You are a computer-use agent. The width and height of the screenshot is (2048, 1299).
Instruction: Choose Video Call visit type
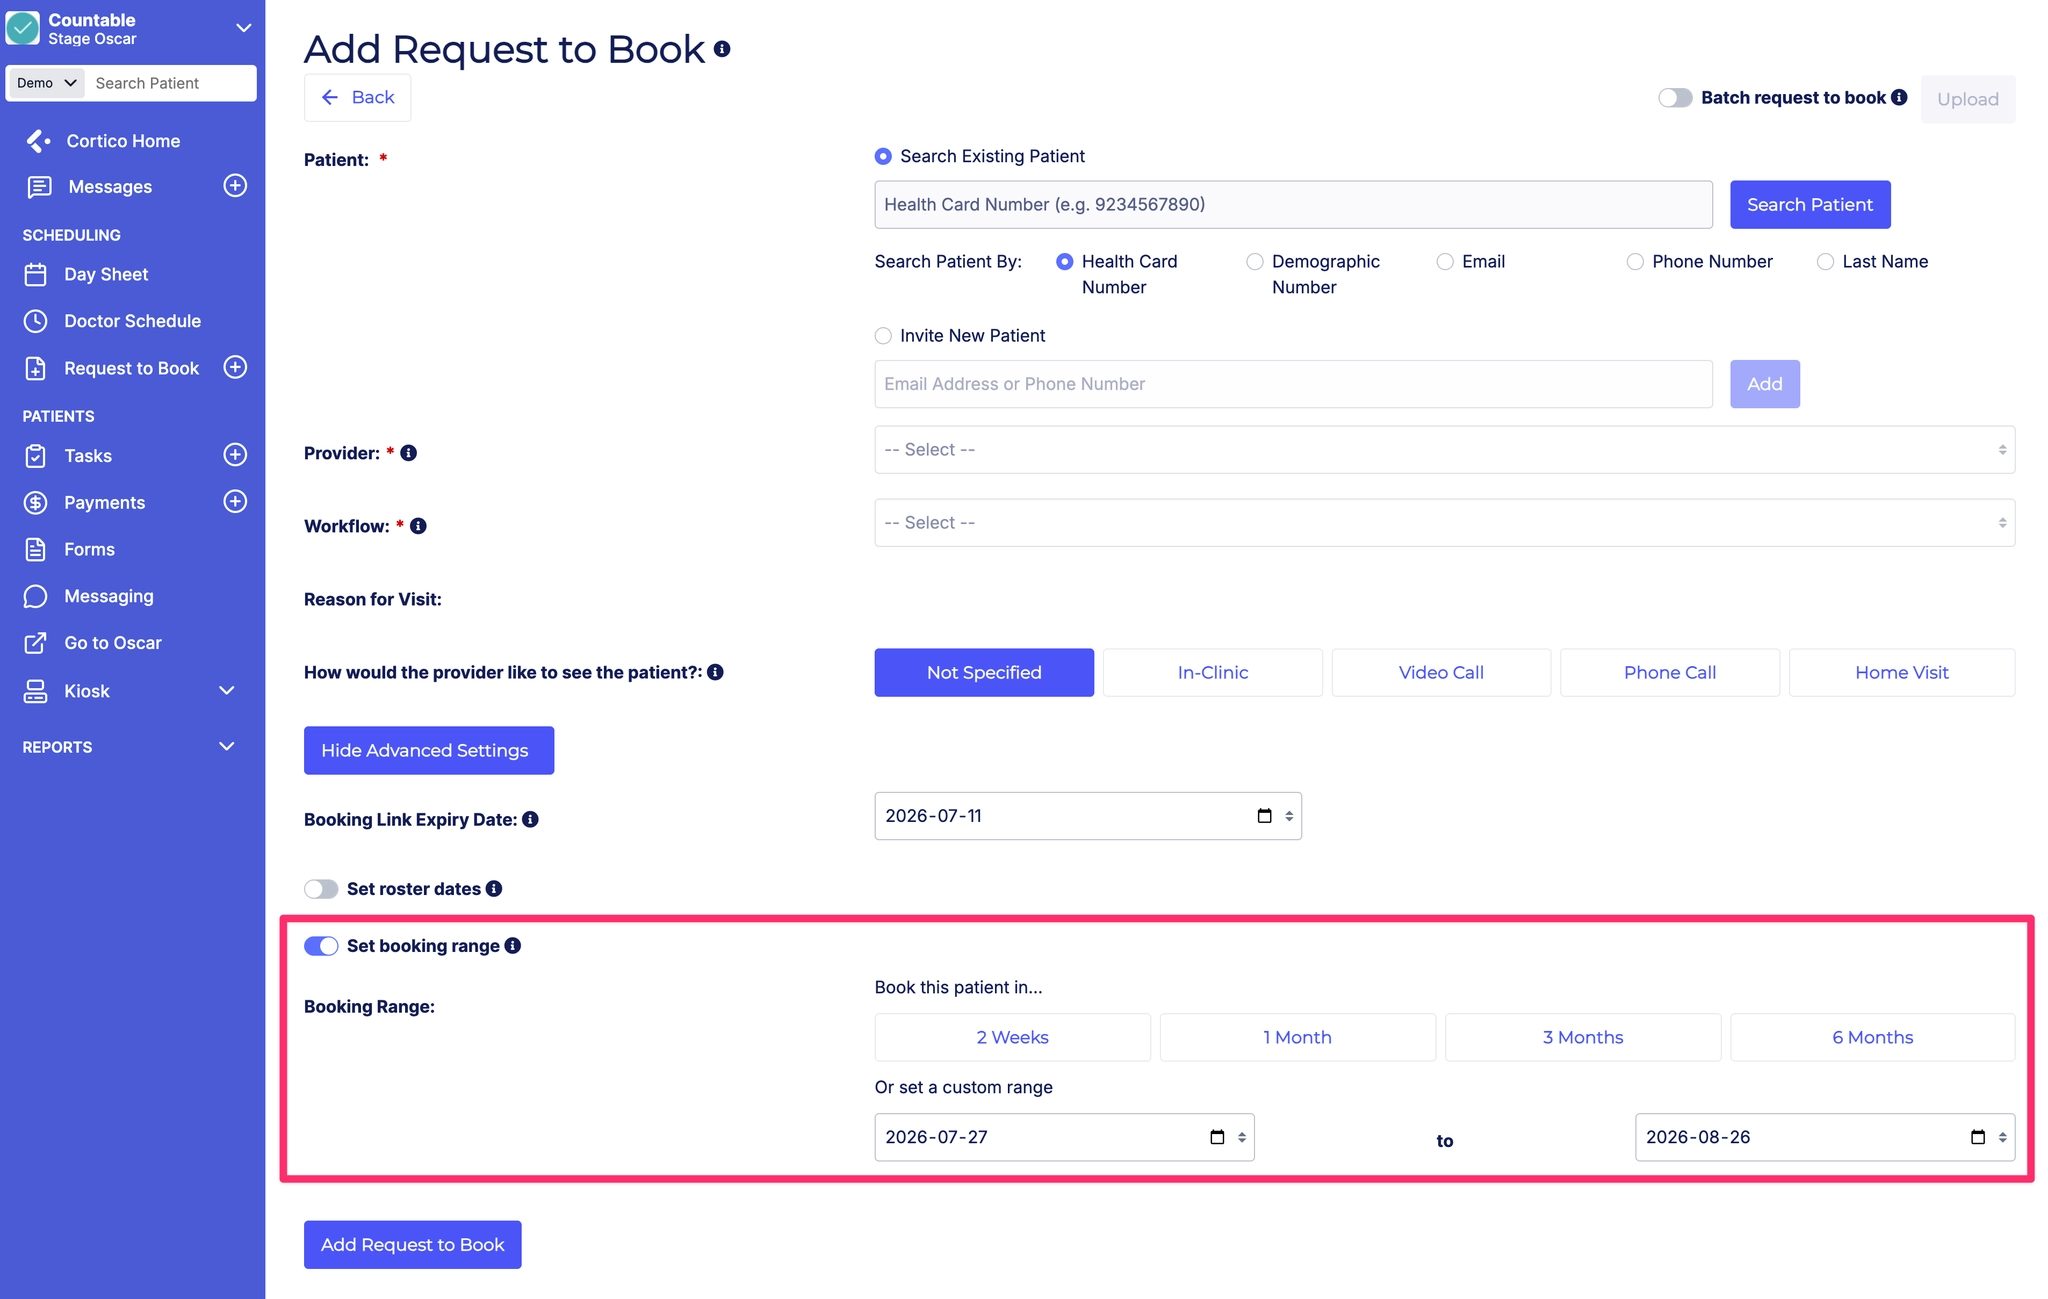point(1441,673)
